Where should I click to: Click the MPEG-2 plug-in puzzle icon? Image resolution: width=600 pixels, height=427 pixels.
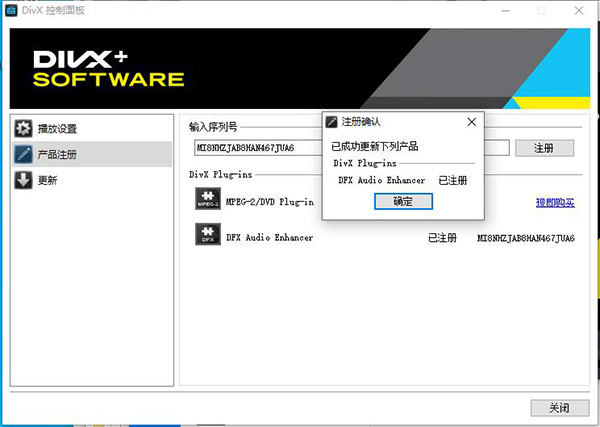(208, 199)
